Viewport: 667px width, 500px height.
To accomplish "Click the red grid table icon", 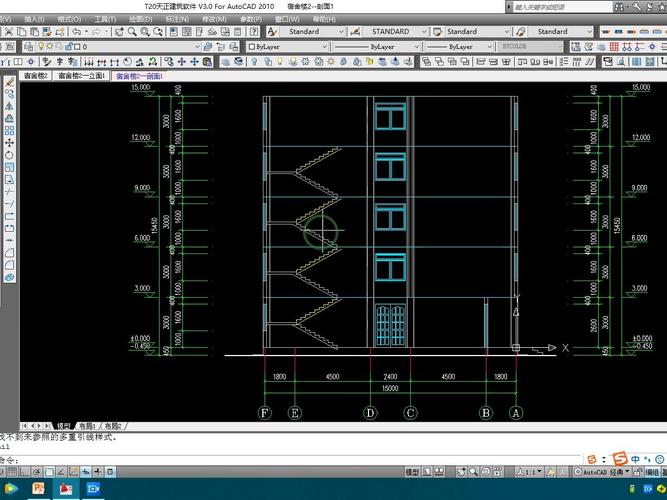I will point(614,46).
